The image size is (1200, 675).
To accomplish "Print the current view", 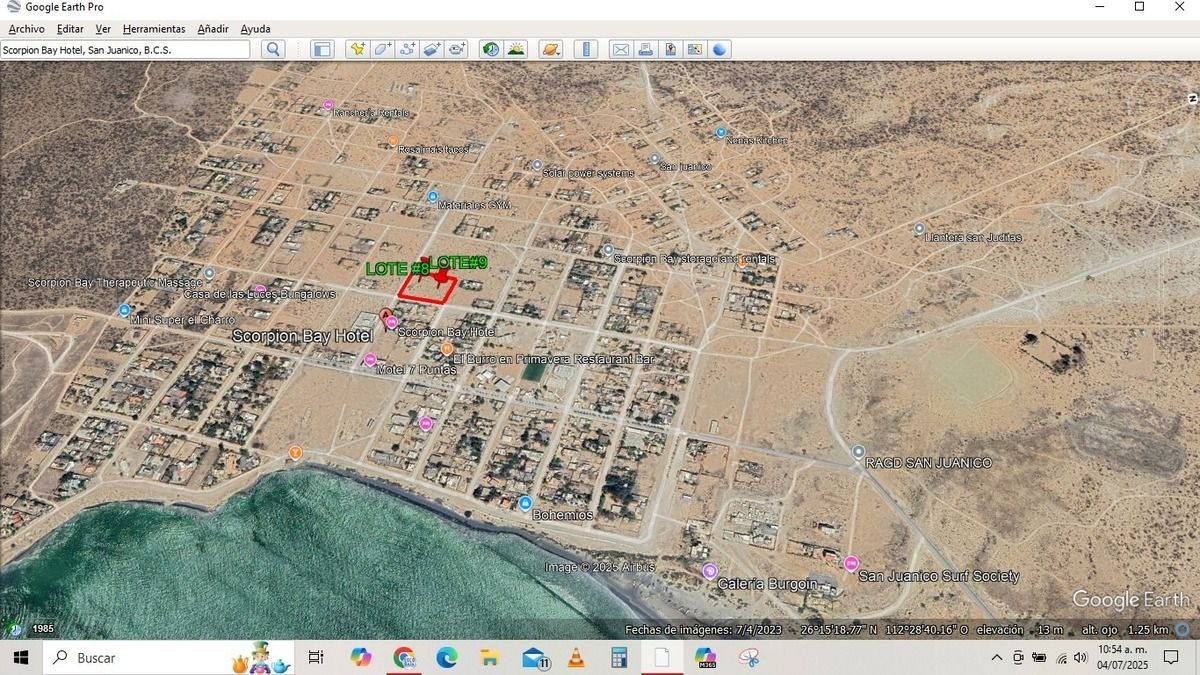I will coord(646,49).
